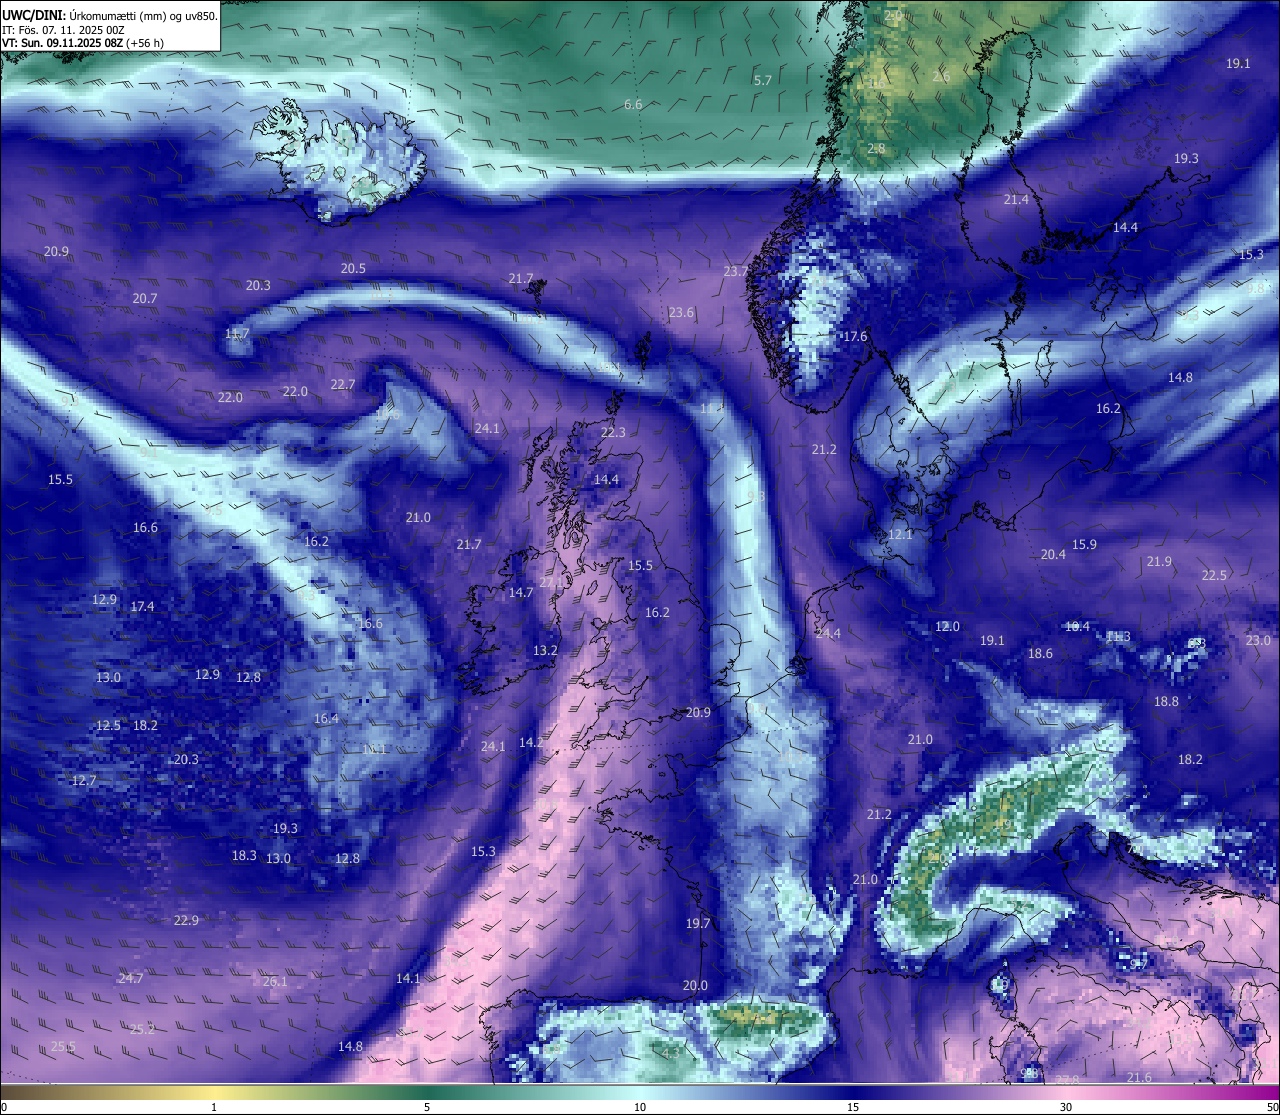This screenshot has height=1115, width=1280.
Task: Click the '21.9' value in the east
Action: click(x=1159, y=562)
